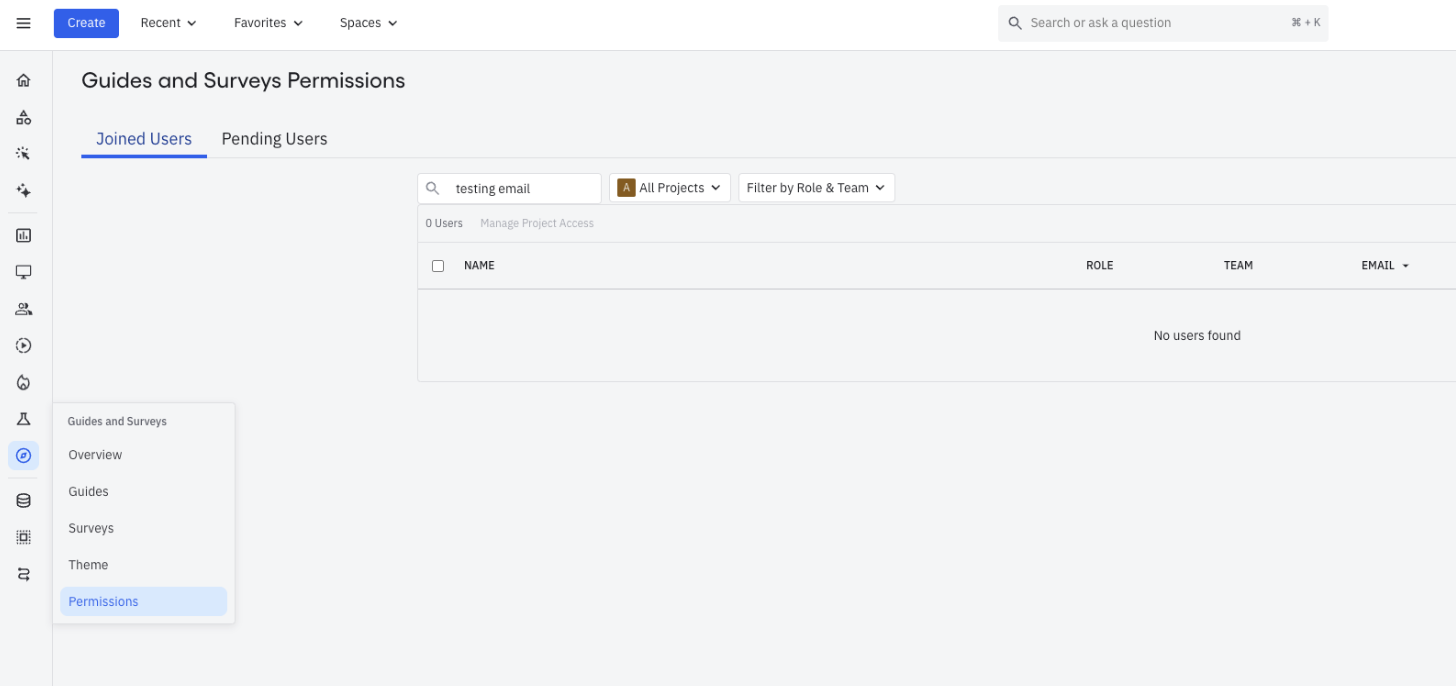Click the 'testing email' user search field

(510, 188)
